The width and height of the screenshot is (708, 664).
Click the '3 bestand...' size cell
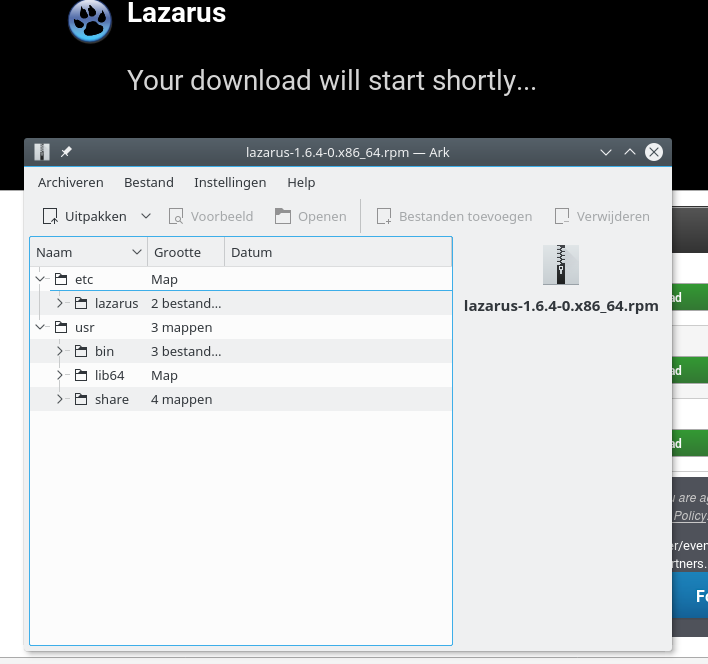click(186, 351)
